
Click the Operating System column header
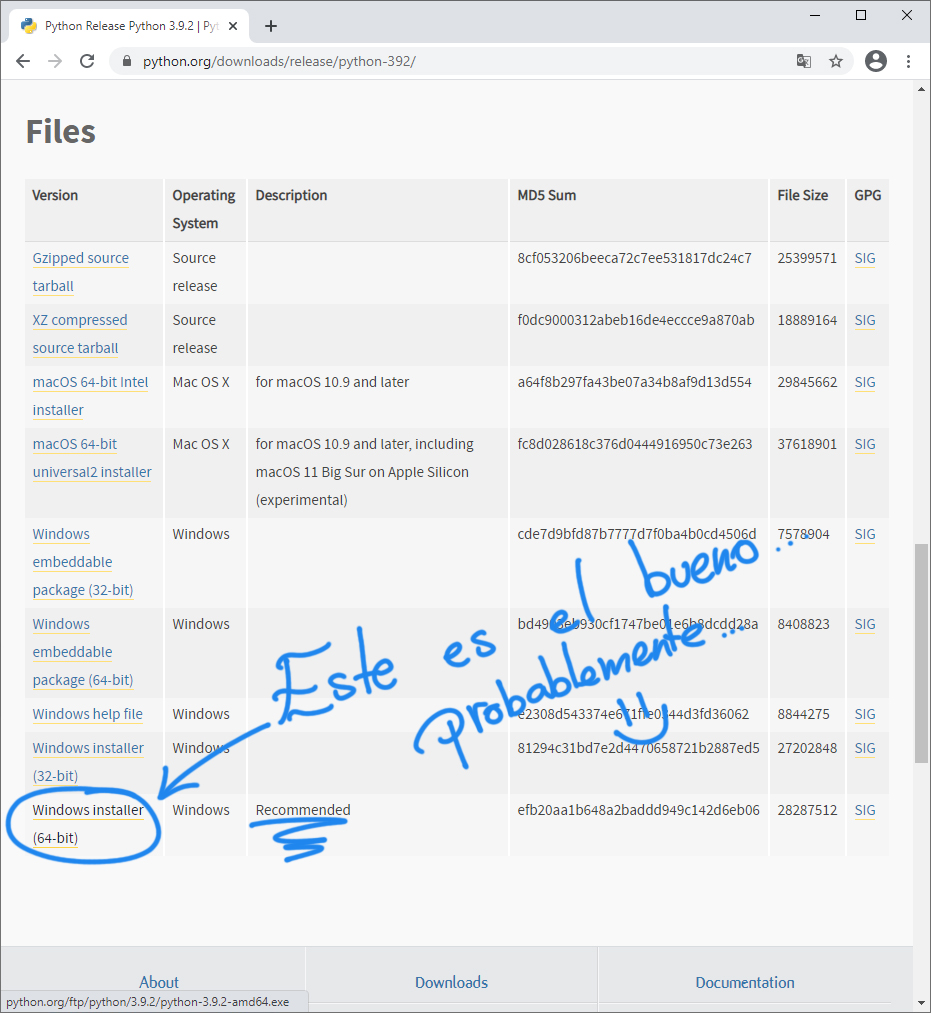pyautogui.click(x=204, y=209)
